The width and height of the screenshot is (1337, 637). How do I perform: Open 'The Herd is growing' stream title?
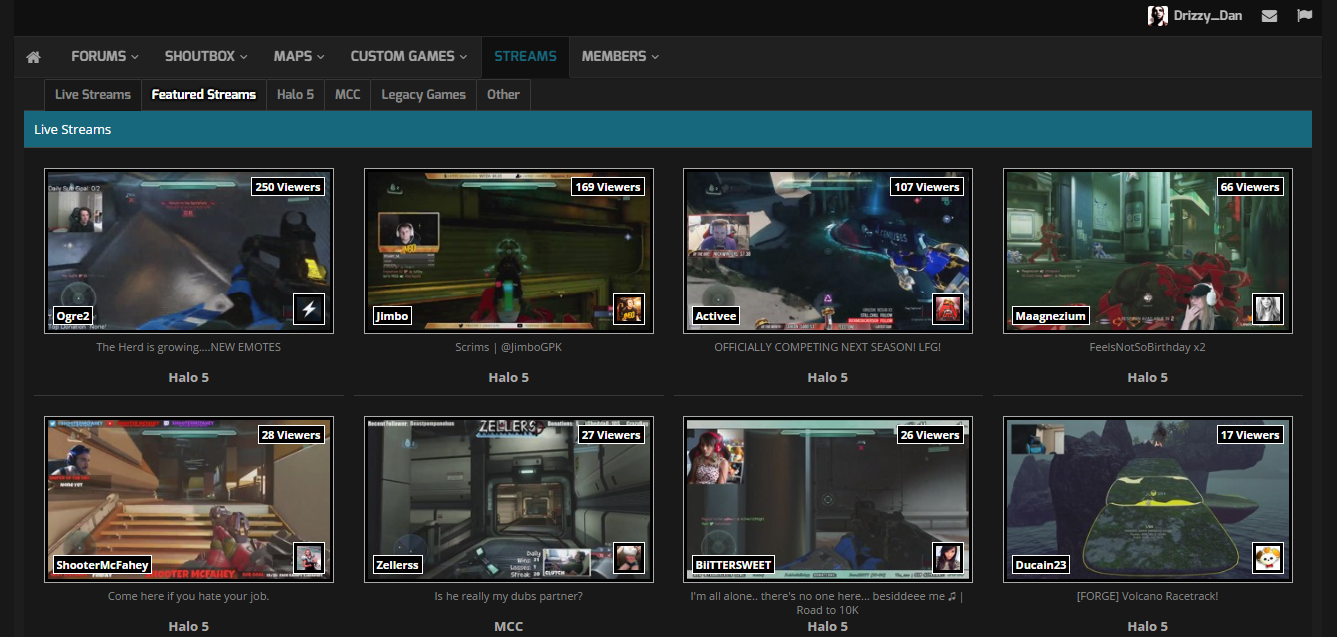(188, 347)
